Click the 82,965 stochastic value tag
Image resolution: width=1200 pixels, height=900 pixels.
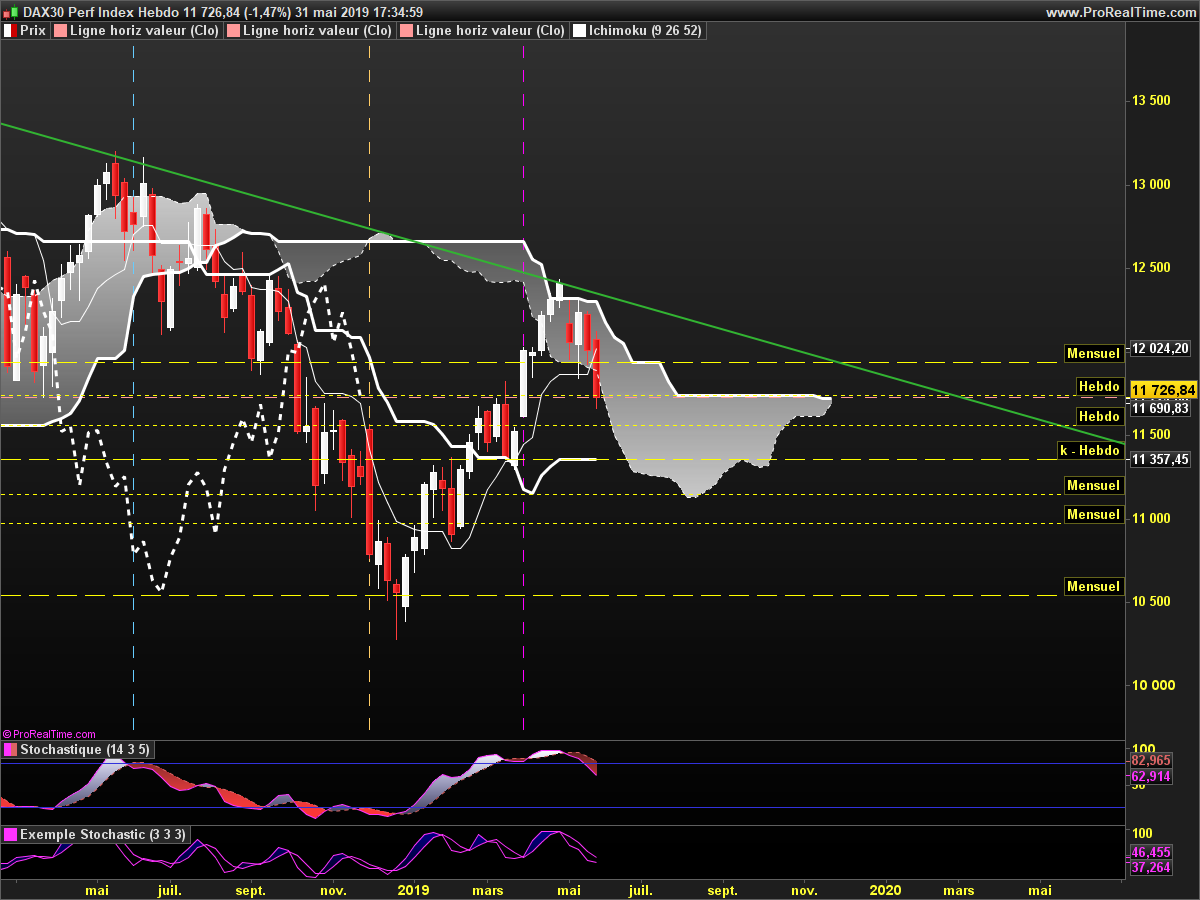tap(1150, 760)
